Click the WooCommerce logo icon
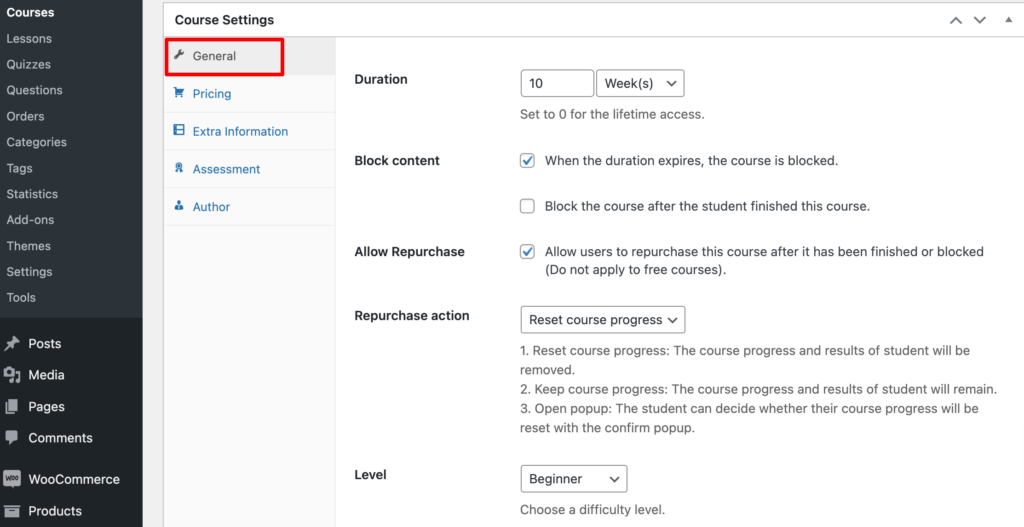 [12, 479]
